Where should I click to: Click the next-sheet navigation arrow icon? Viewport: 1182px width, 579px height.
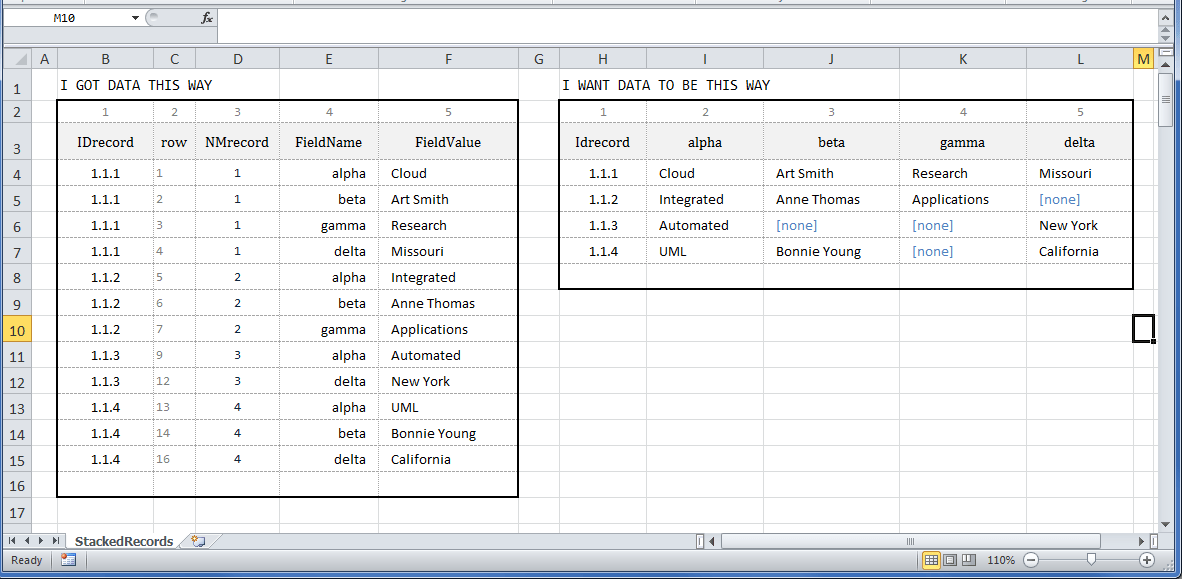click(39, 540)
